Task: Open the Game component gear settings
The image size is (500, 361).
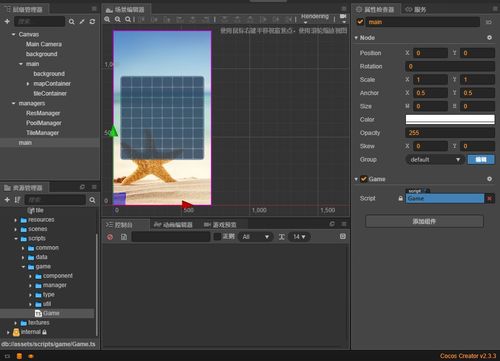Action: [x=489, y=179]
